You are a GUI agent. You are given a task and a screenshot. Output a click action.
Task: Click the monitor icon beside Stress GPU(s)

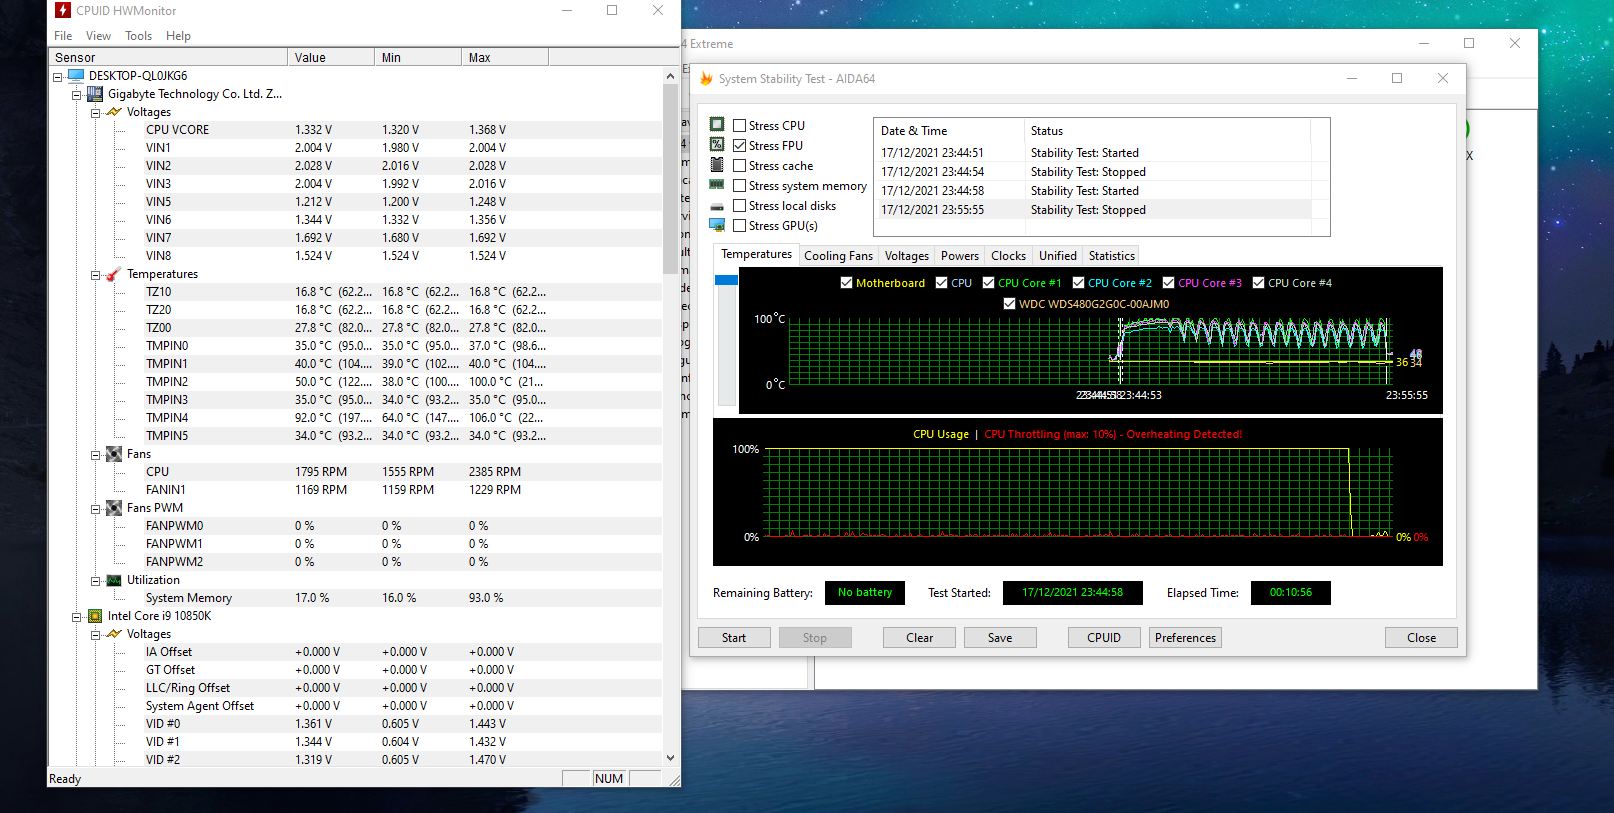[x=717, y=225]
